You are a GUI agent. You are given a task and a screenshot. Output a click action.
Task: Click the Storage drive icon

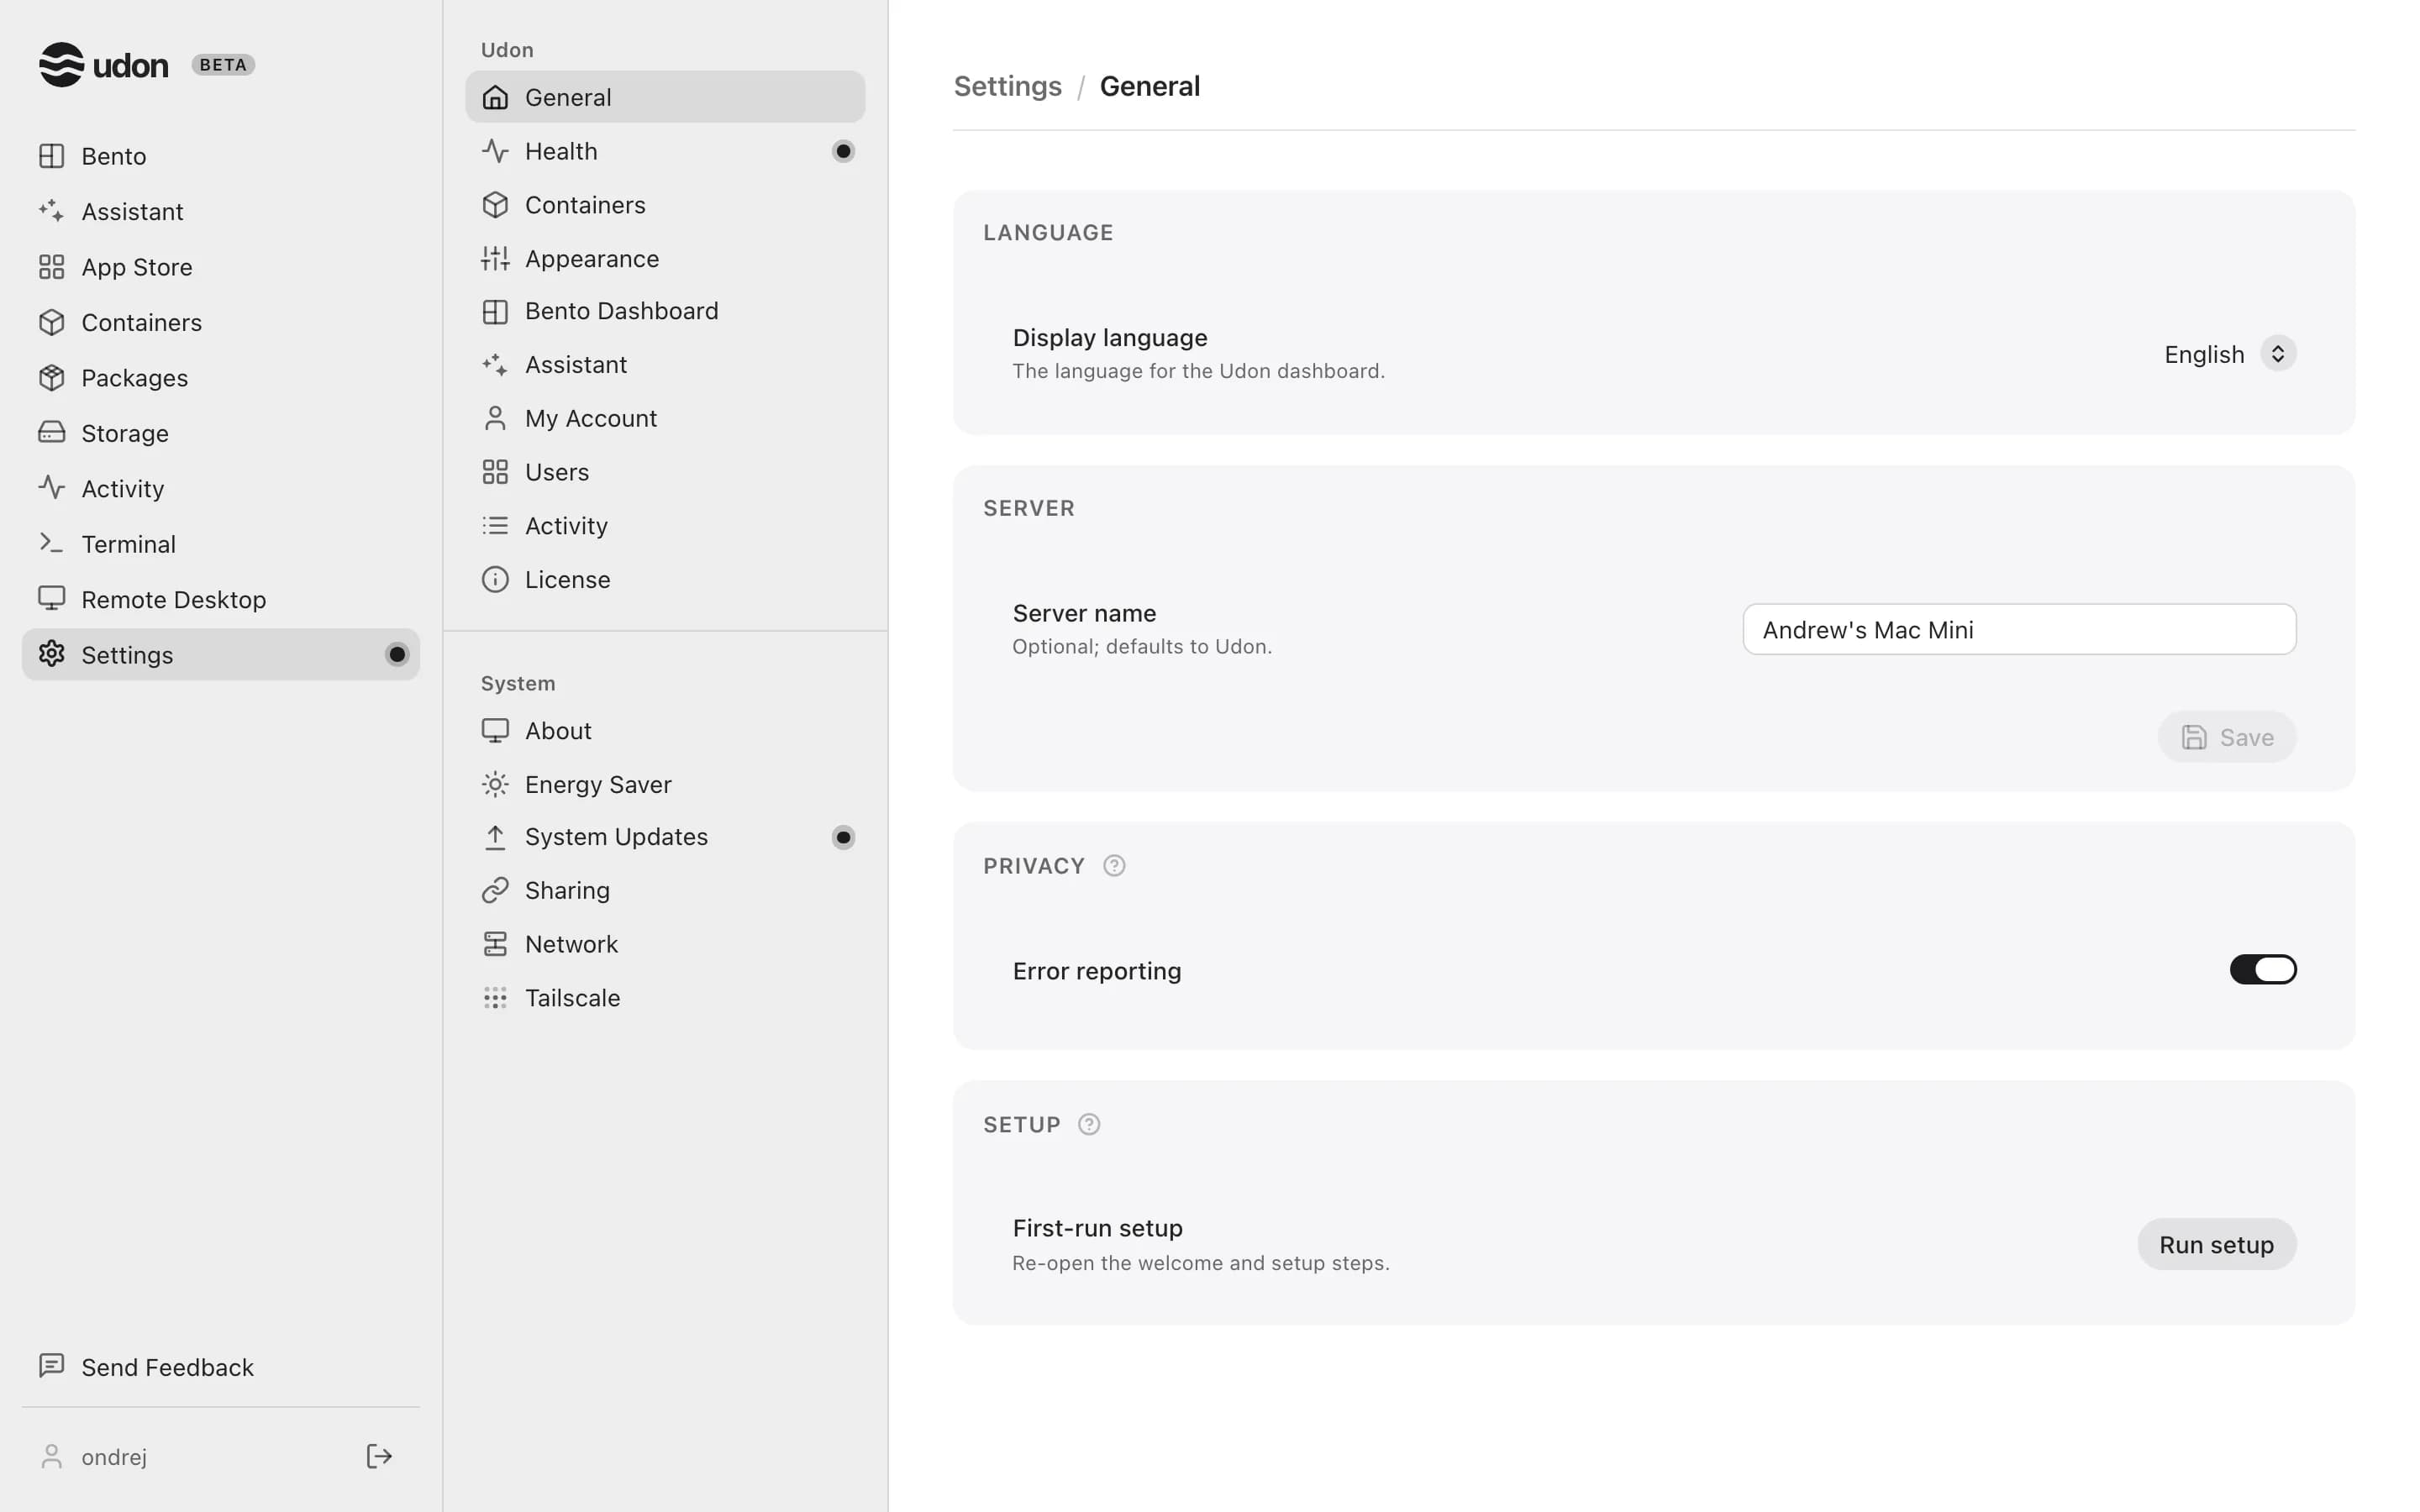51,433
